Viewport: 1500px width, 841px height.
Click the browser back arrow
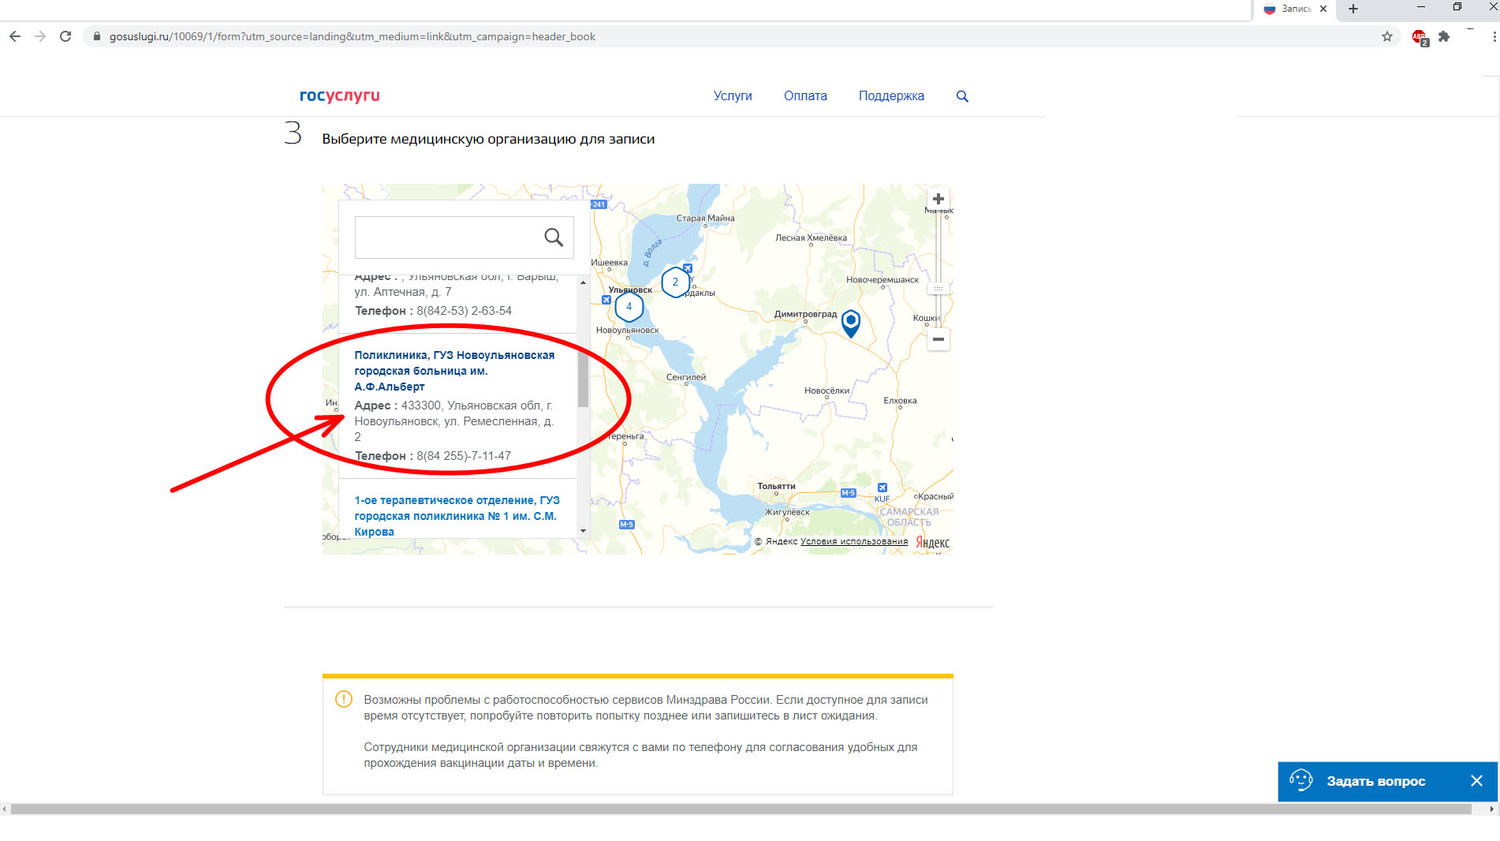[x=15, y=36]
